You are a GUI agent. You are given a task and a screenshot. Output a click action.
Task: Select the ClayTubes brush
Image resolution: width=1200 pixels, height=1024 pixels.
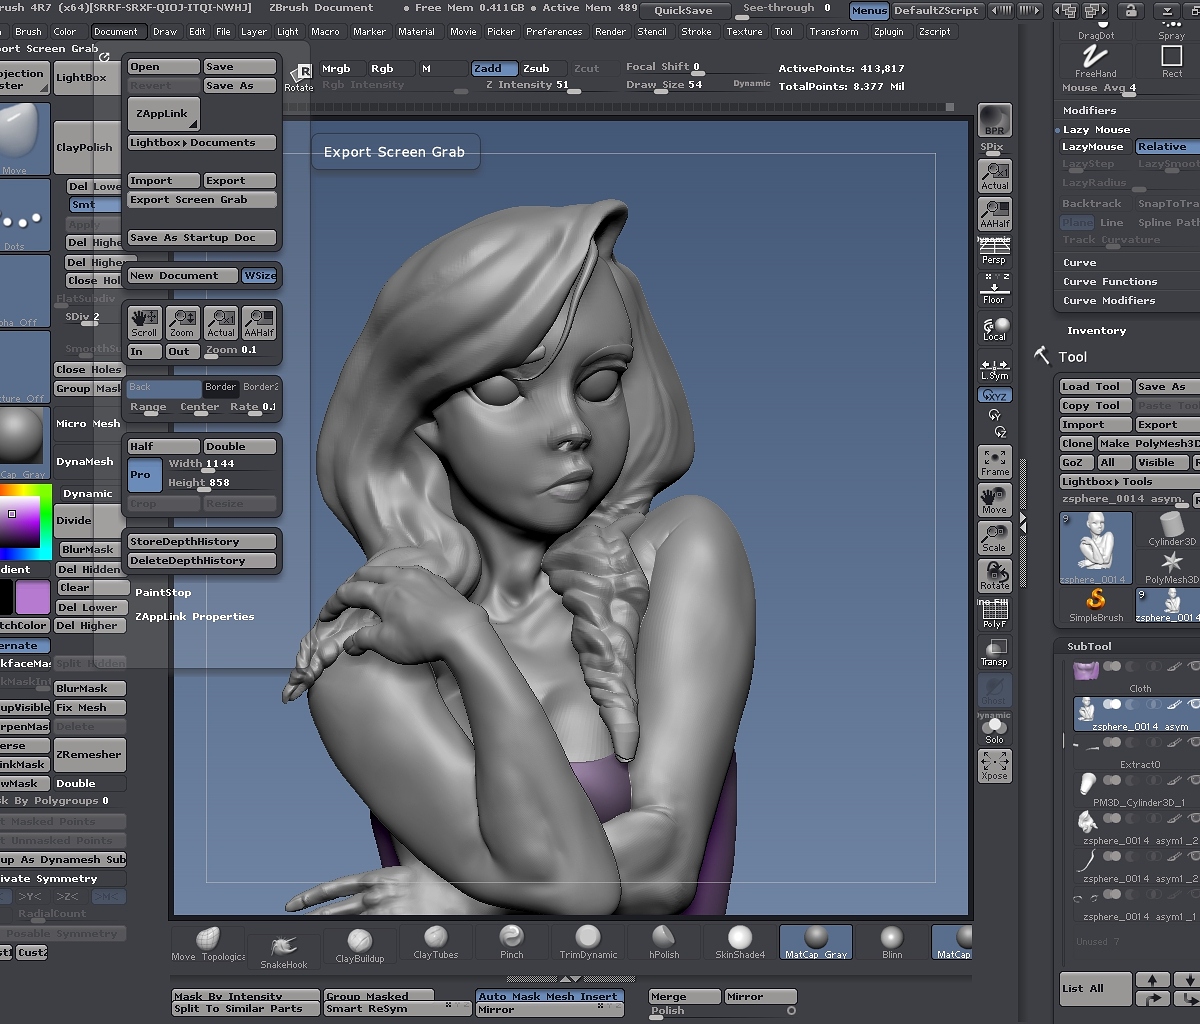(x=436, y=942)
